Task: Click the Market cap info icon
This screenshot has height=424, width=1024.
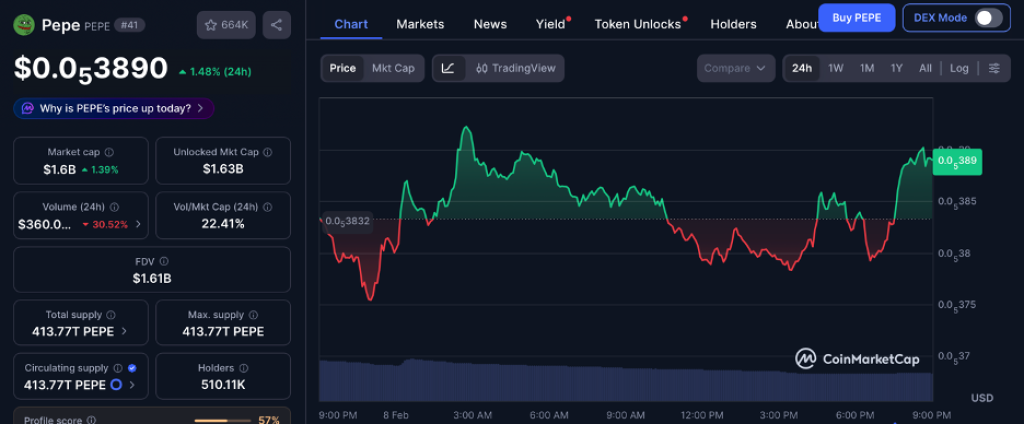Action: click(108, 152)
